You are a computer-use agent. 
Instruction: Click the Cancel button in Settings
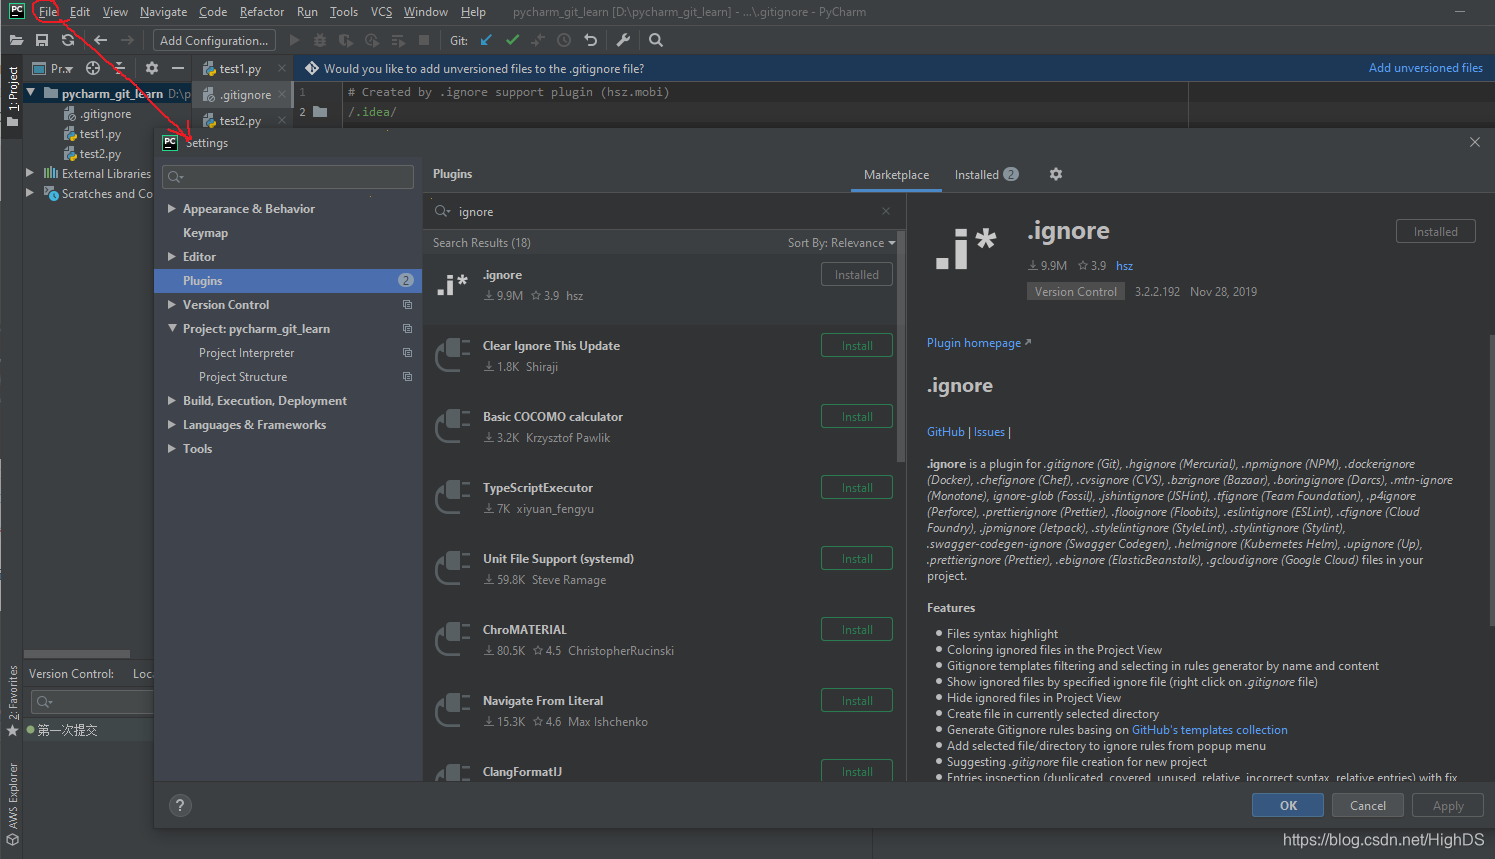(1368, 805)
